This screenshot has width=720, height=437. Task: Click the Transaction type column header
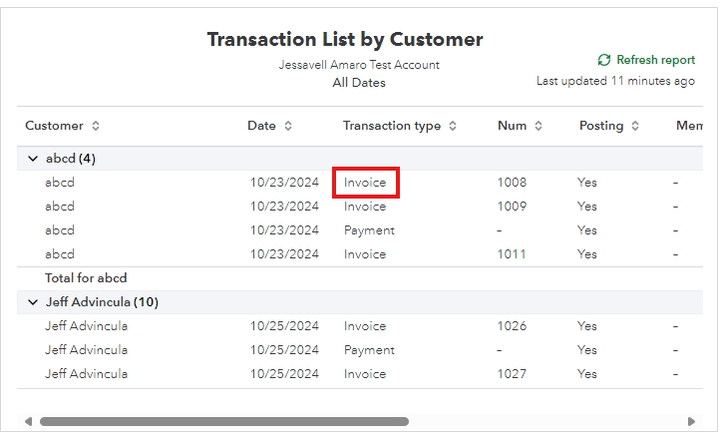[391, 126]
